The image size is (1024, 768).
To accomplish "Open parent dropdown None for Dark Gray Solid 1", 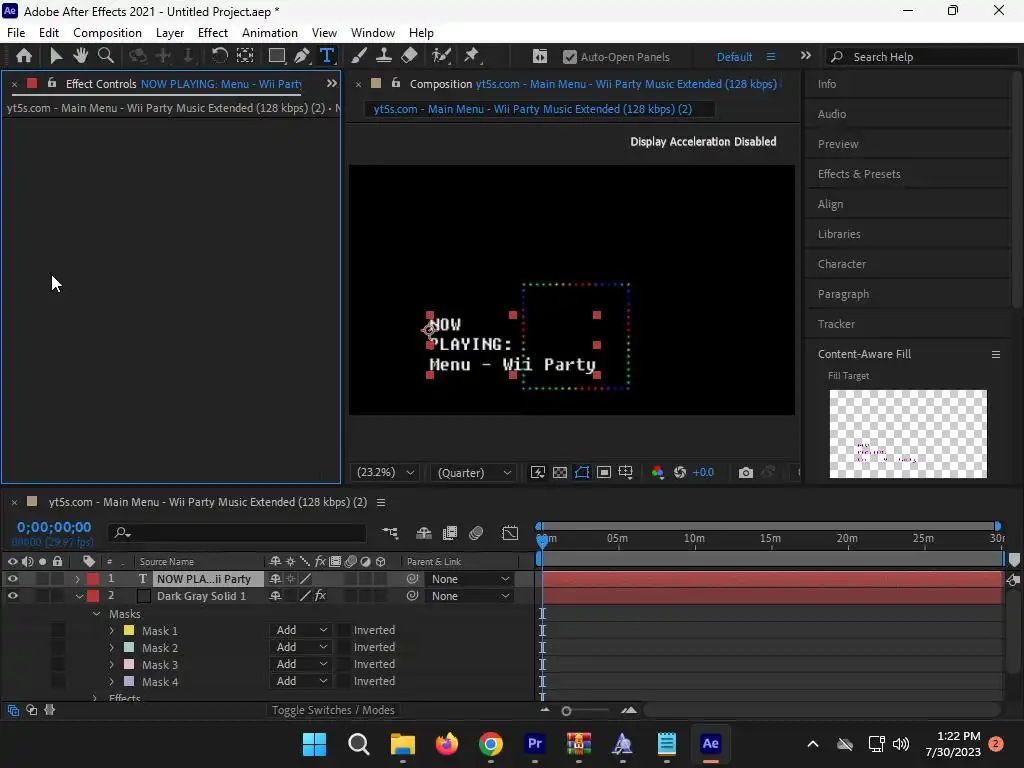I will pos(468,596).
